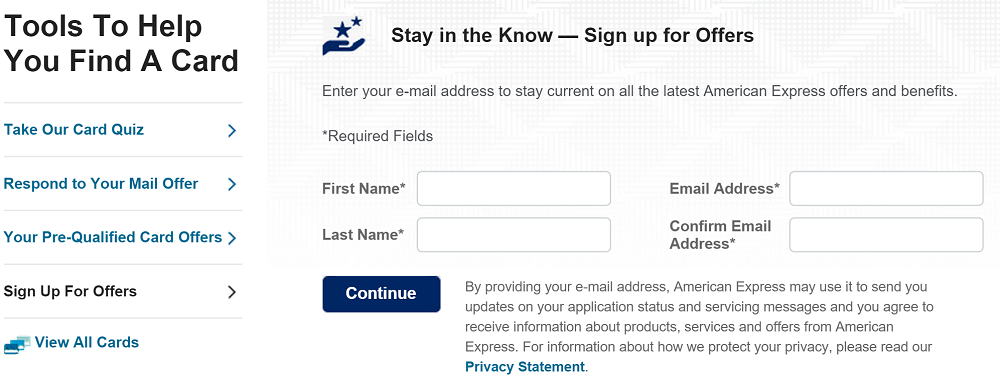Viewport: 1000px width, 382px height.
Task: Click the Continue button
Action: click(381, 294)
